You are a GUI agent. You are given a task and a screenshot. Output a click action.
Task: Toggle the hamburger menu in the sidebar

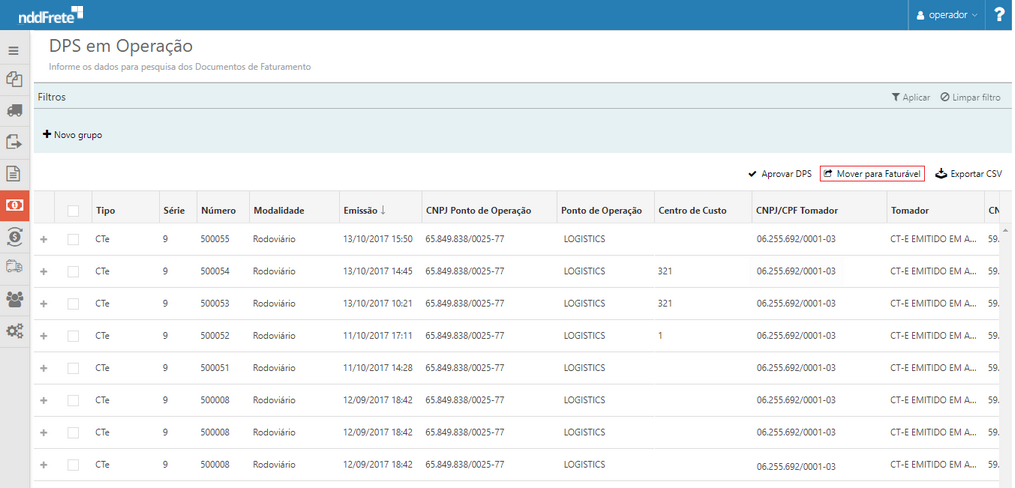pos(14,50)
